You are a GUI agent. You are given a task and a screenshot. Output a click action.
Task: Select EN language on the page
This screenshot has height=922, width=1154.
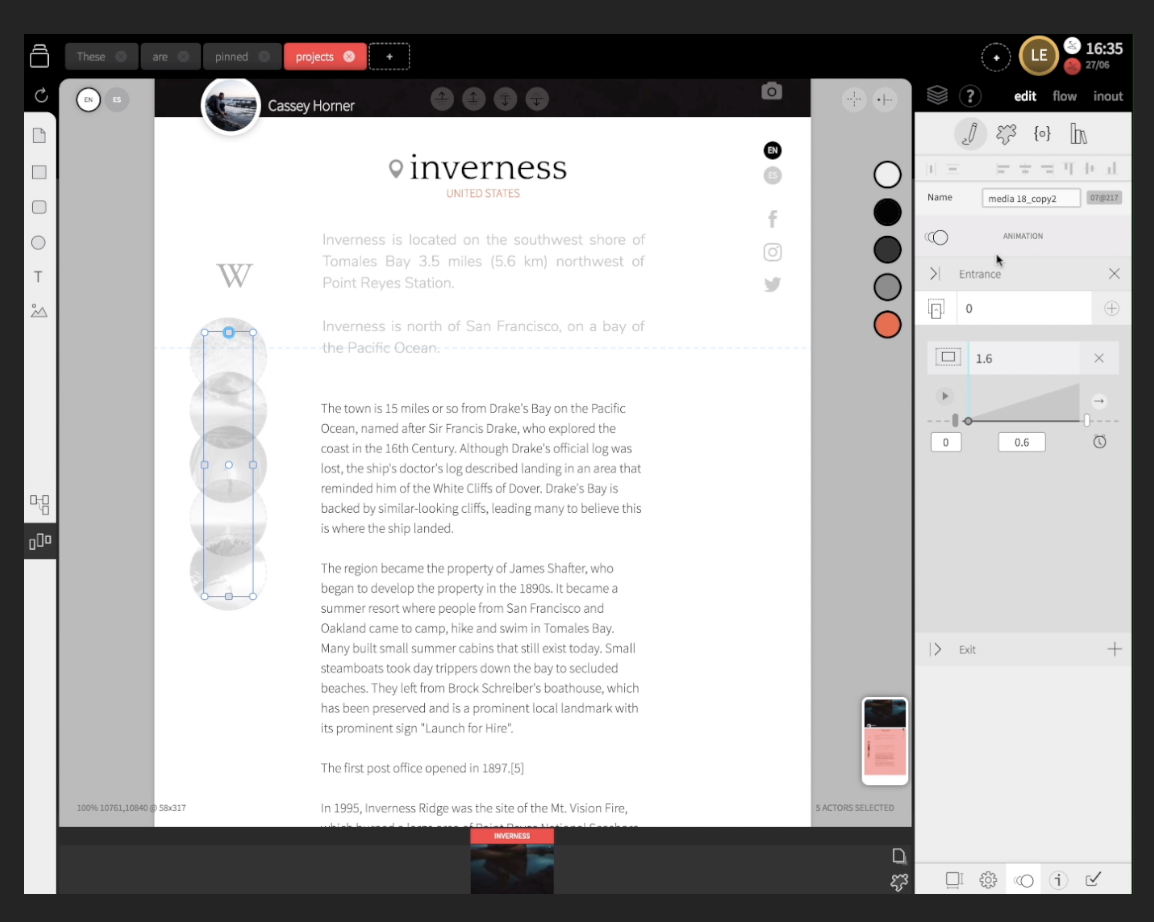click(772, 150)
